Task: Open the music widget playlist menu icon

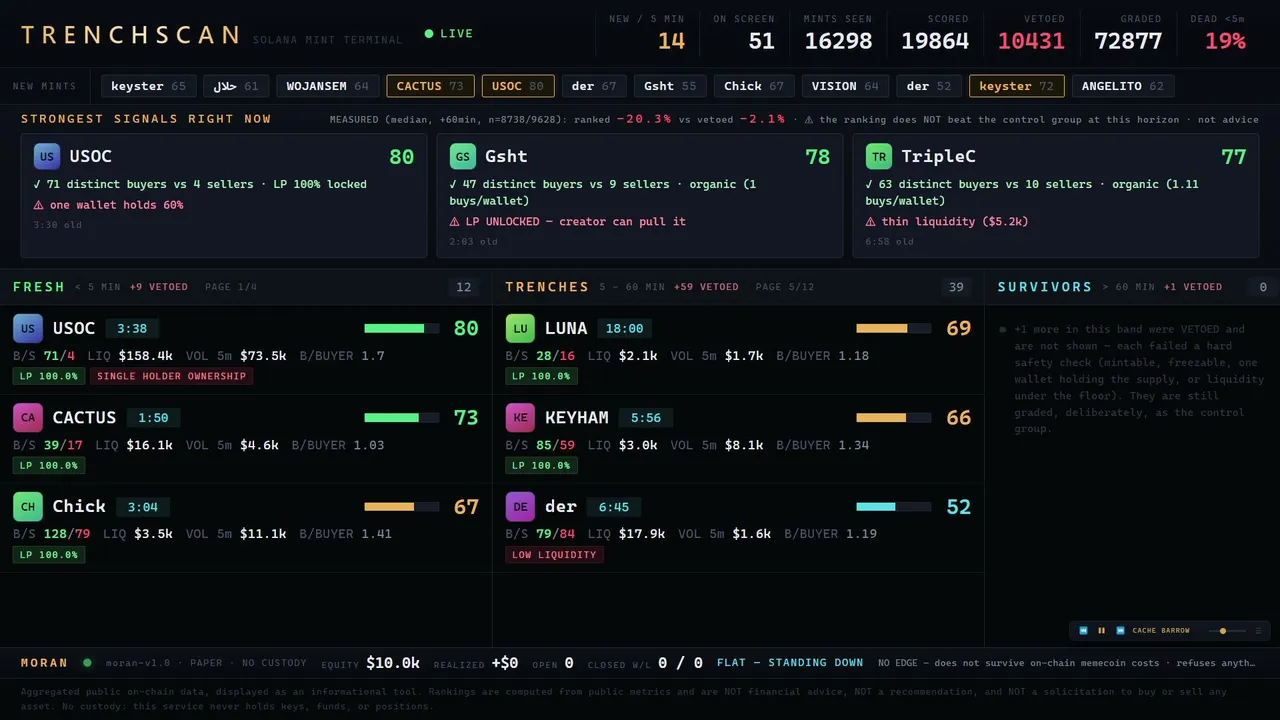Action: tap(1258, 631)
